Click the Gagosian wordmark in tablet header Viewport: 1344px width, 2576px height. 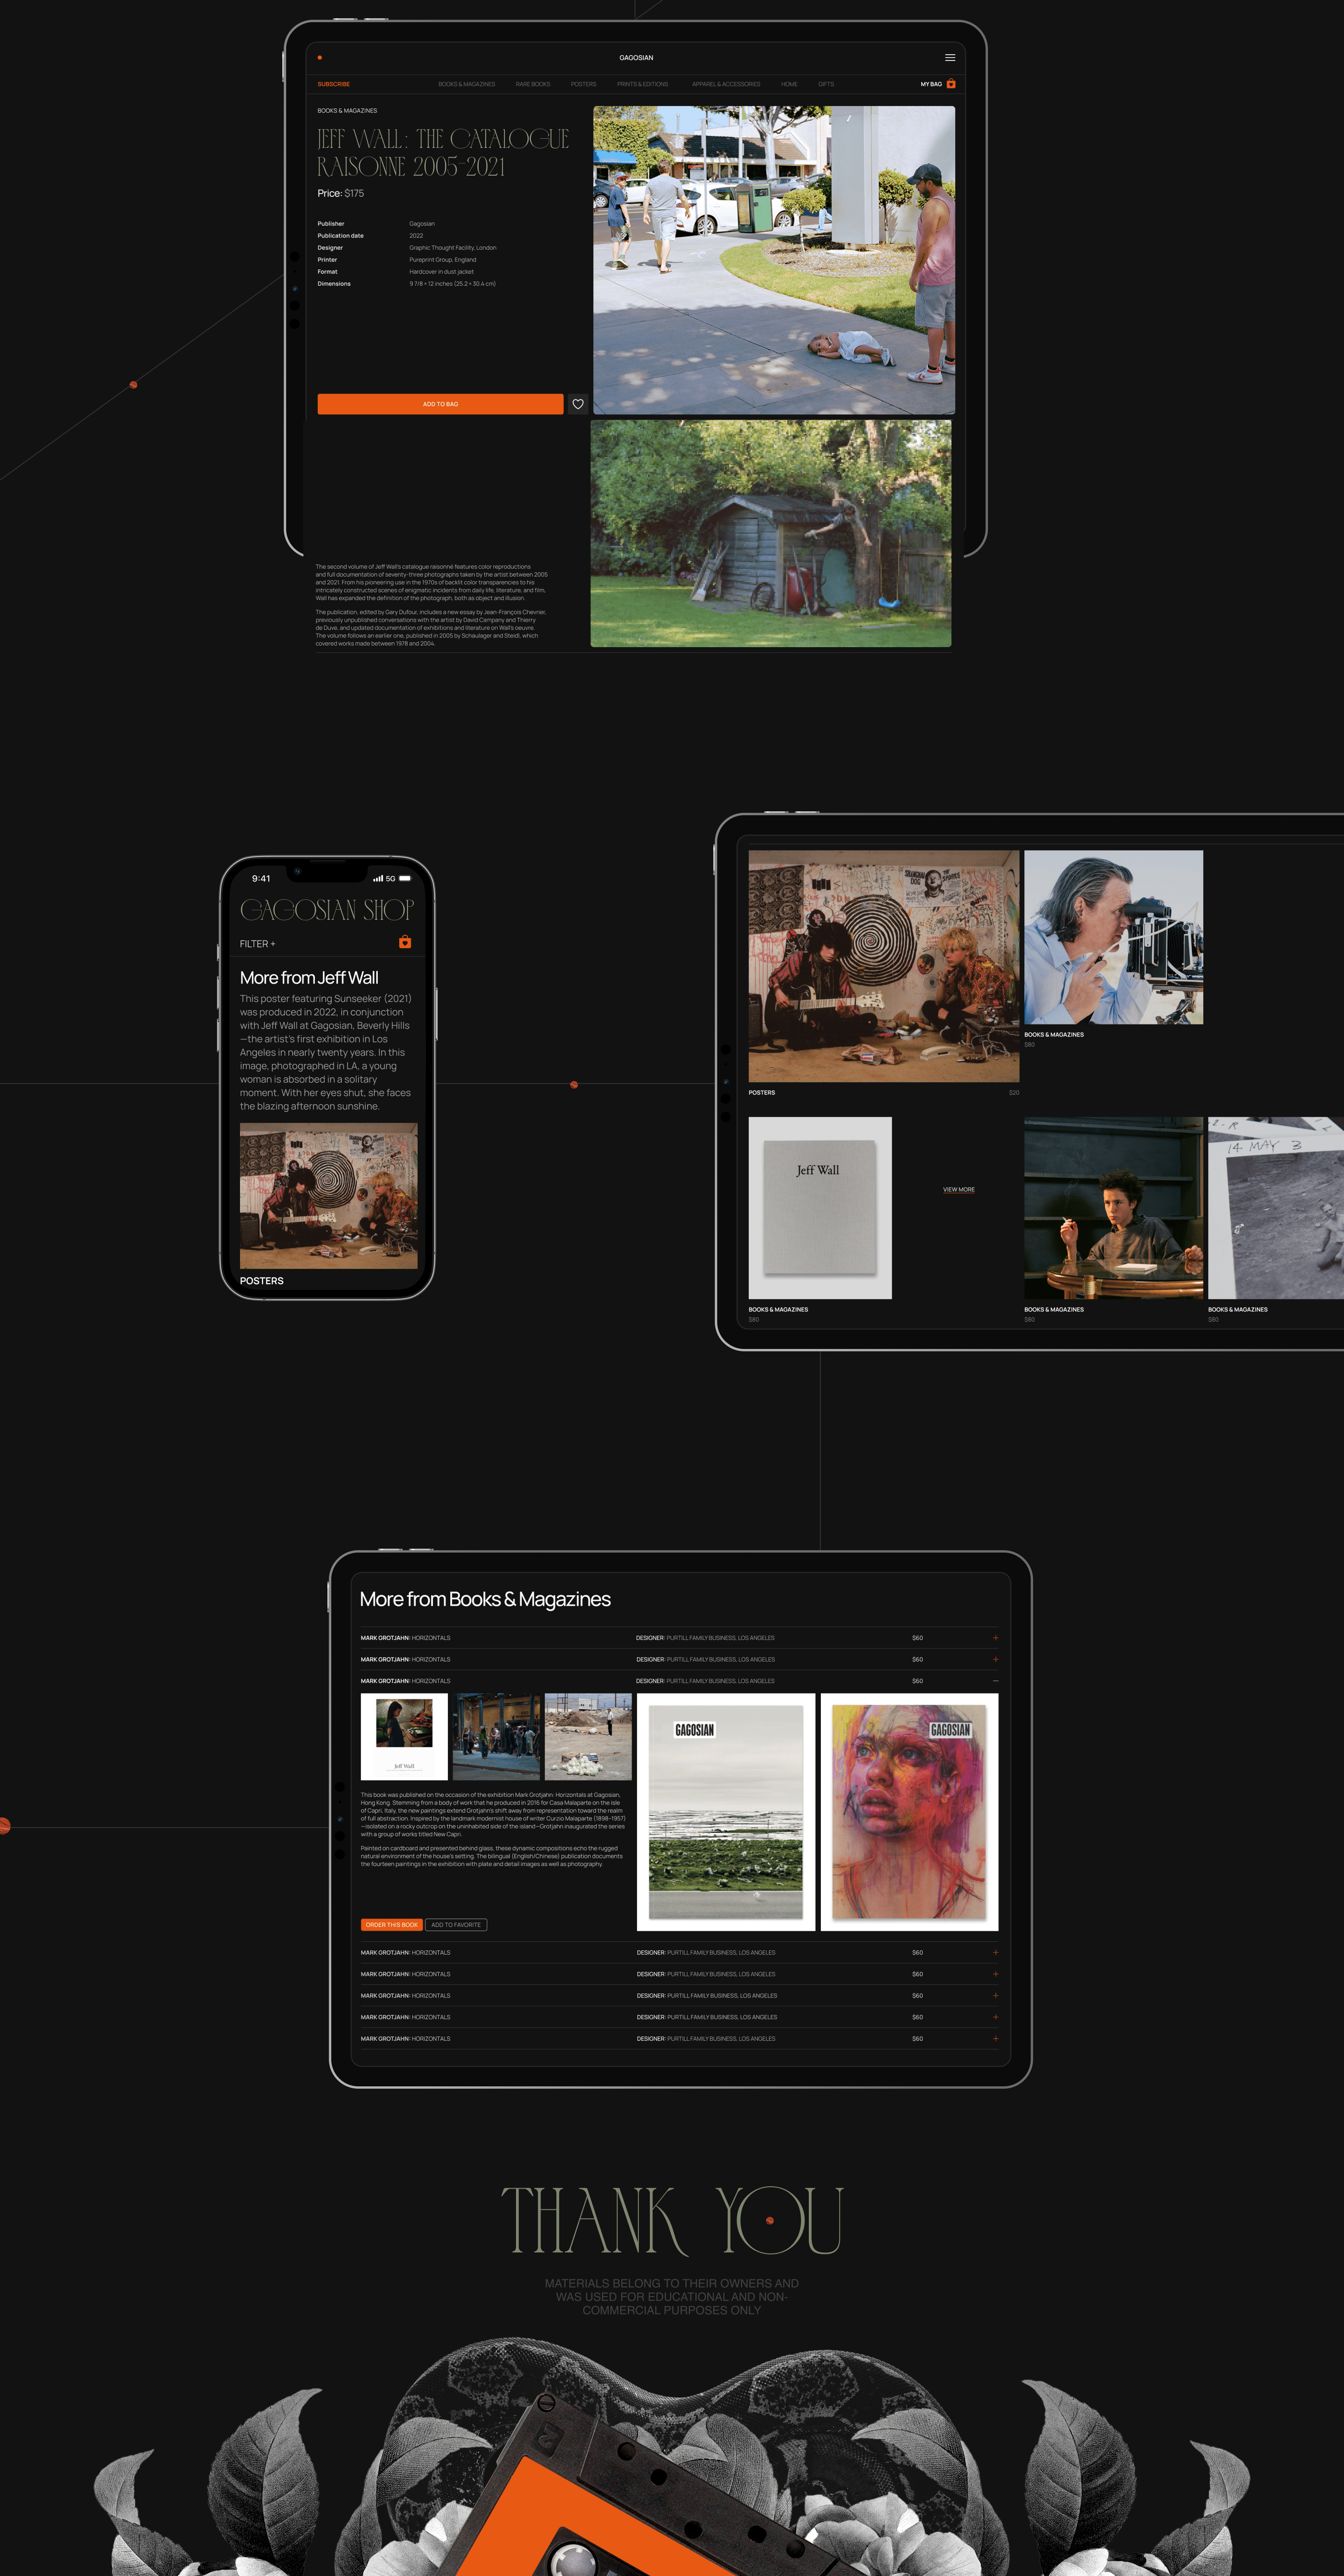636,58
